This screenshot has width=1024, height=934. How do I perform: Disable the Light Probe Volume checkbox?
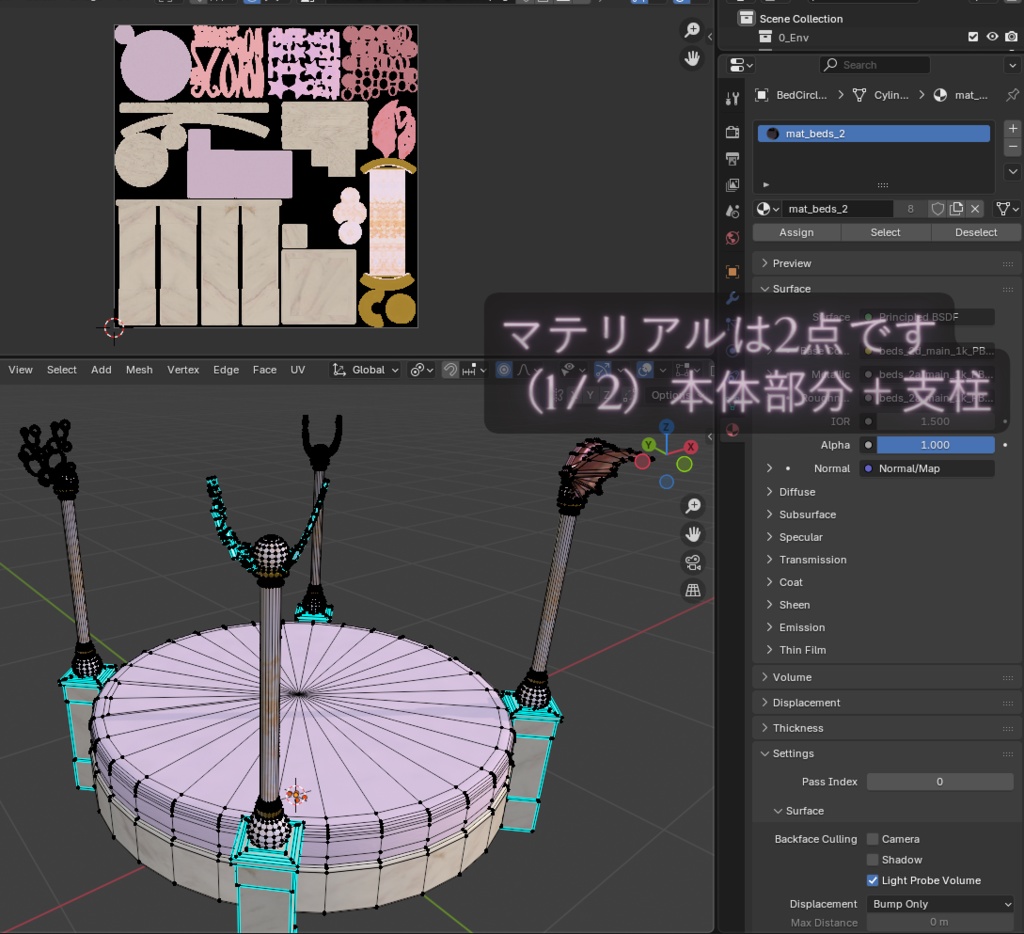(873, 880)
